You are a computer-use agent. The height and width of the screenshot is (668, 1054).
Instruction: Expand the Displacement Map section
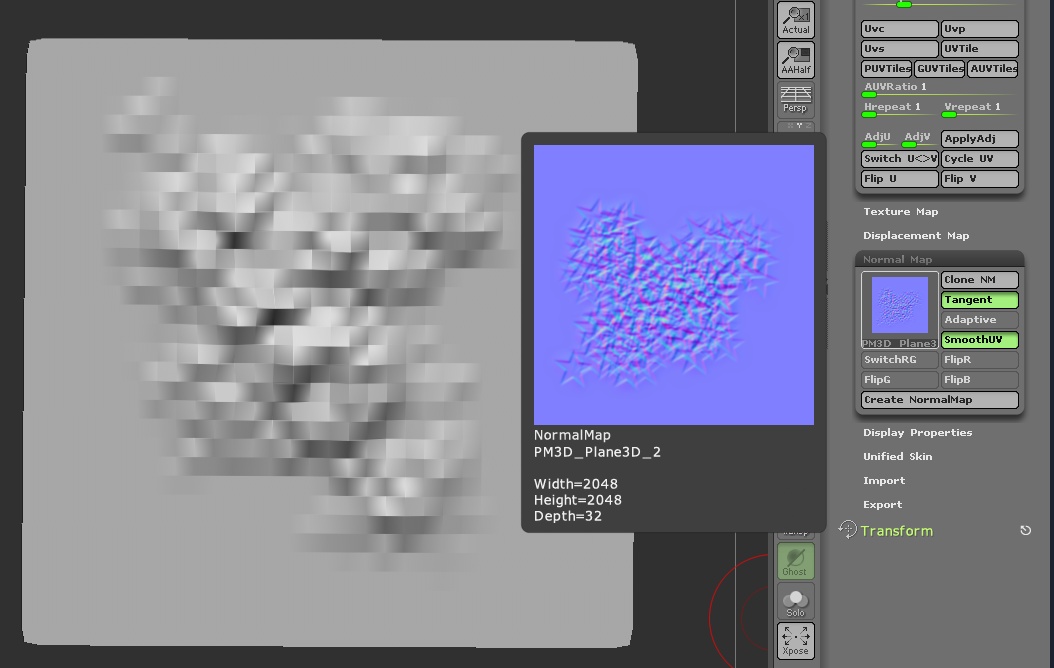coord(916,236)
